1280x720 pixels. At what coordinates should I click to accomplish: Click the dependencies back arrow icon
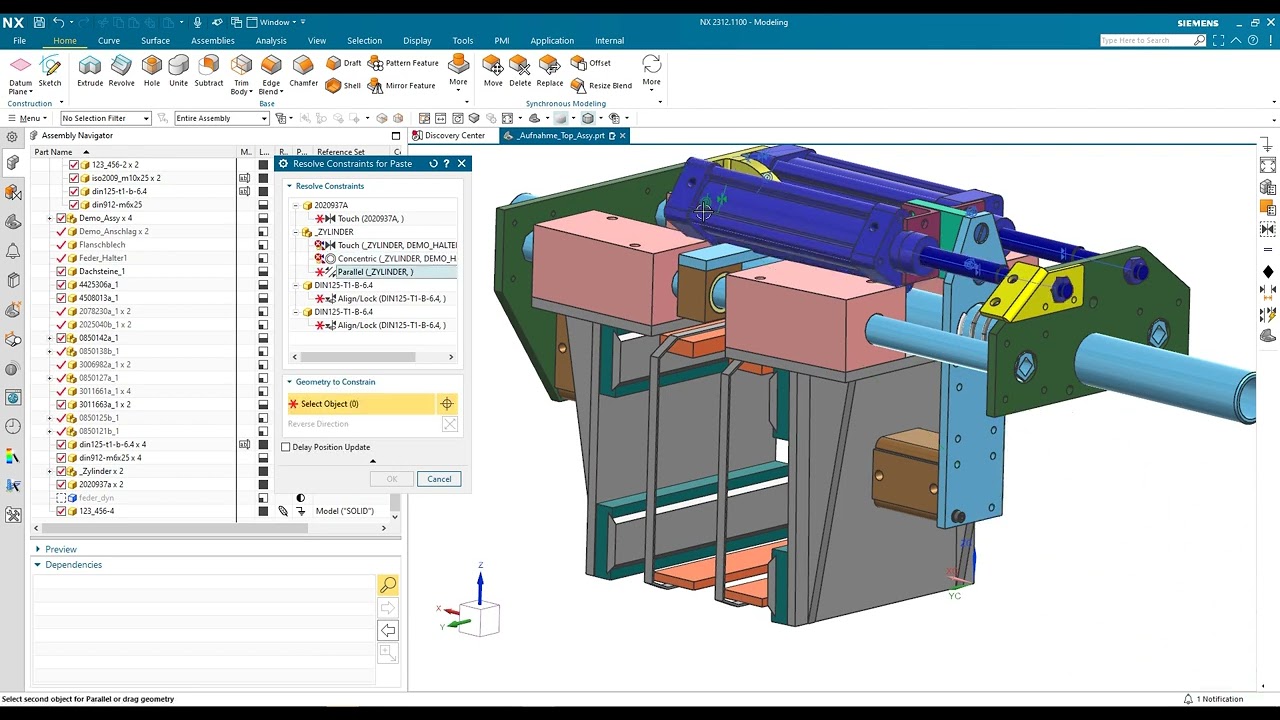click(x=388, y=630)
